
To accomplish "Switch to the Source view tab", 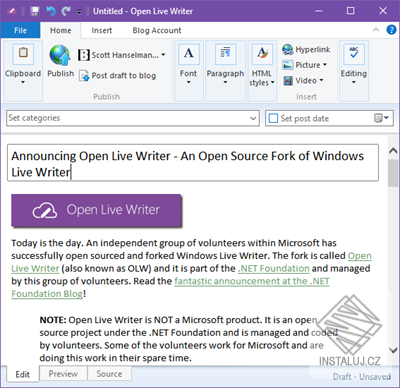I will tap(109, 374).
